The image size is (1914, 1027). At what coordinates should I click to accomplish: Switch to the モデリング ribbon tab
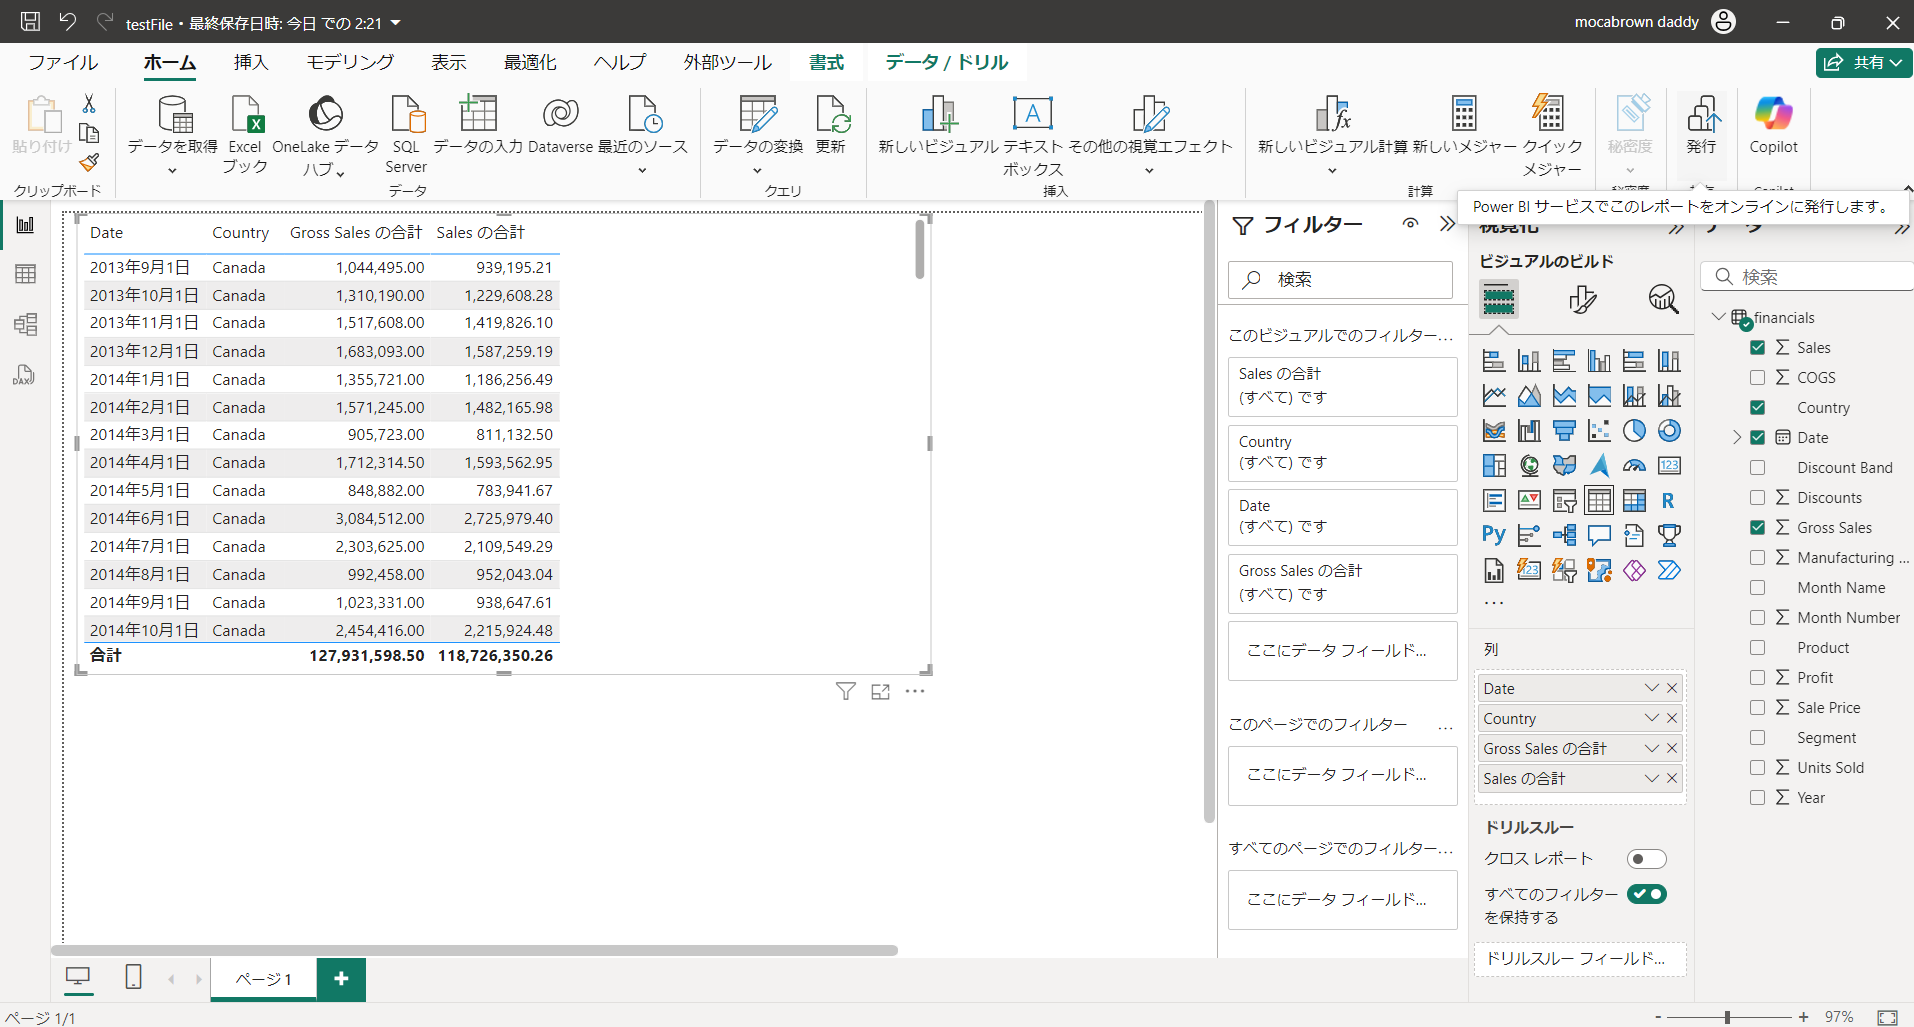click(350, 62)
